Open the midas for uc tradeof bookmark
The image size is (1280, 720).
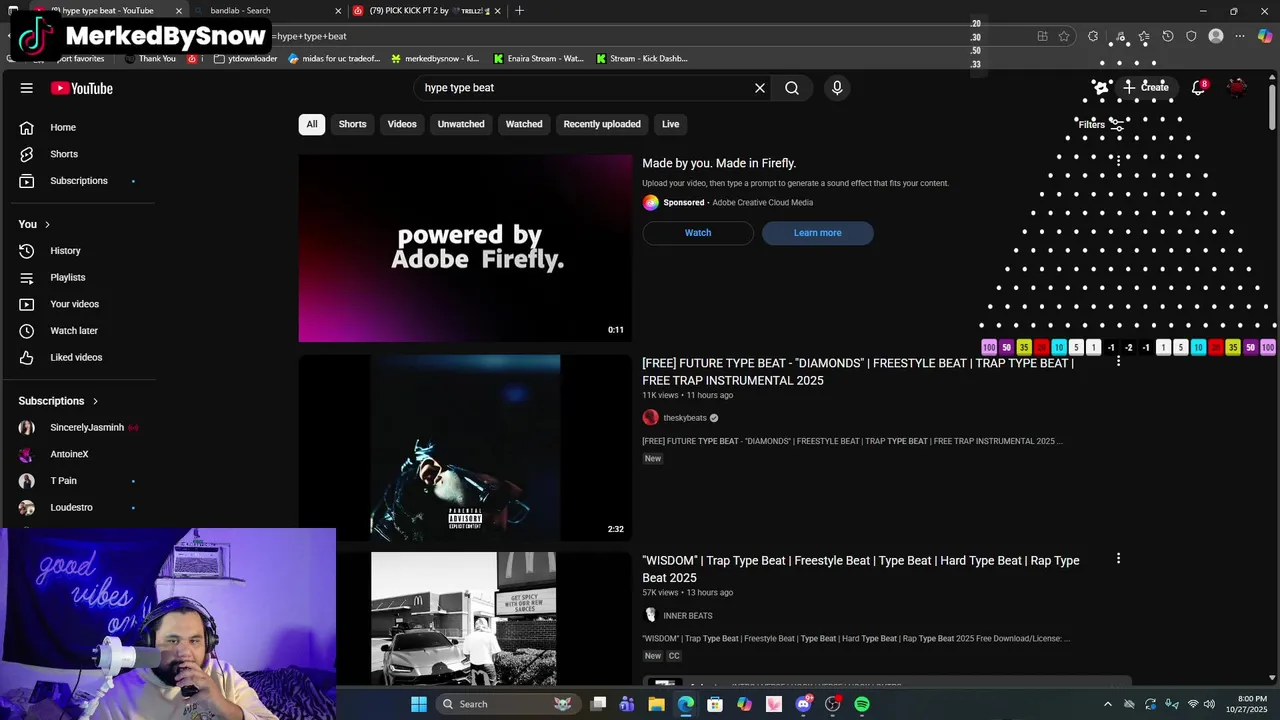click(334, 58)
